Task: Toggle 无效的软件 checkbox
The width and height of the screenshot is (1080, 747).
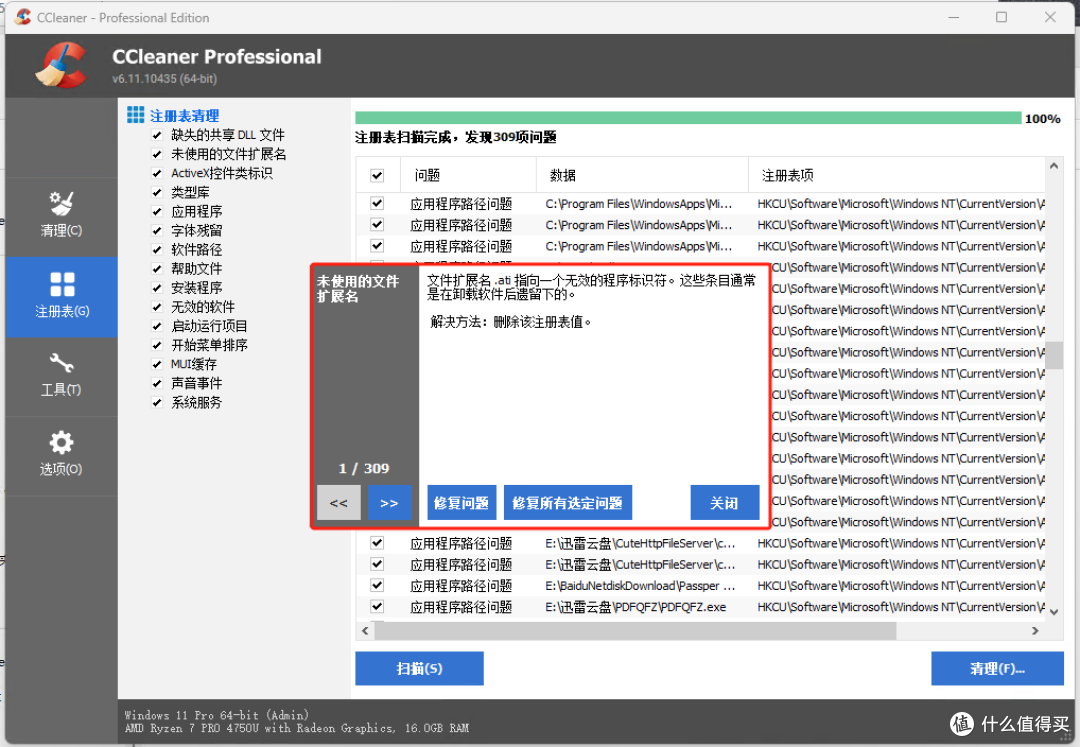Action: pyautogui.click(x=157, y=307)
